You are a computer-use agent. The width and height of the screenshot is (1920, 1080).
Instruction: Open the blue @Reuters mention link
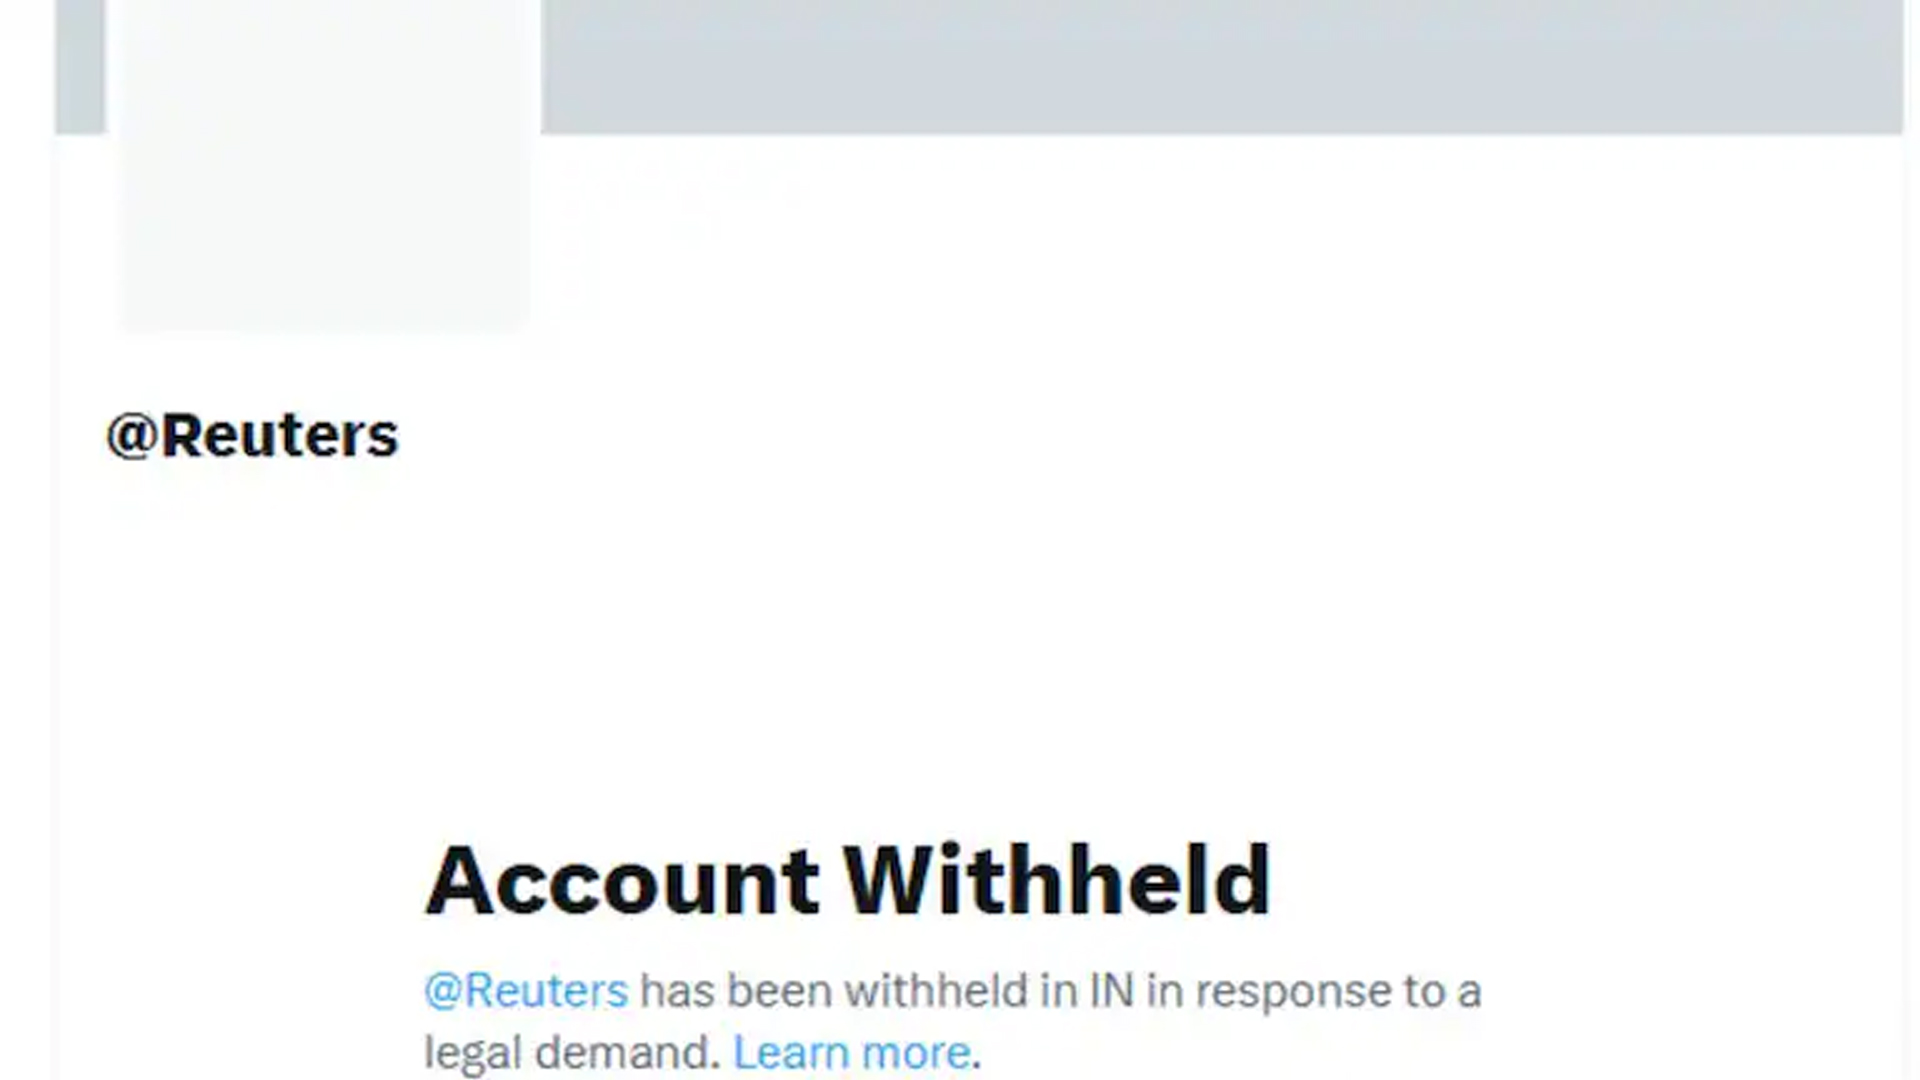(x=526, y=991)
